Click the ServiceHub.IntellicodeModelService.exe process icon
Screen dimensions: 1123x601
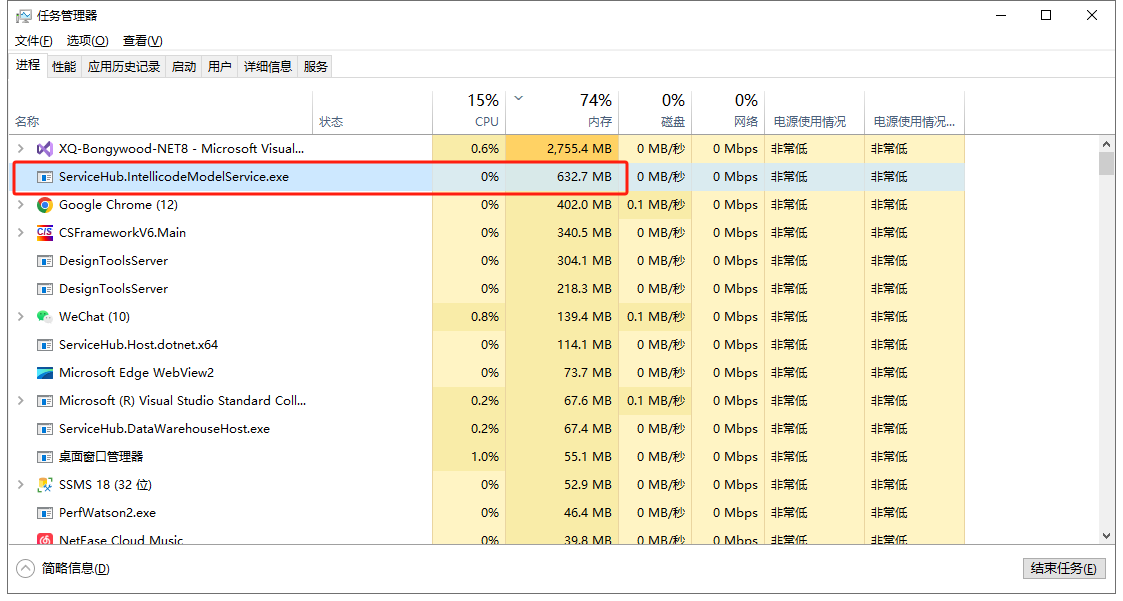coord(44,177)
